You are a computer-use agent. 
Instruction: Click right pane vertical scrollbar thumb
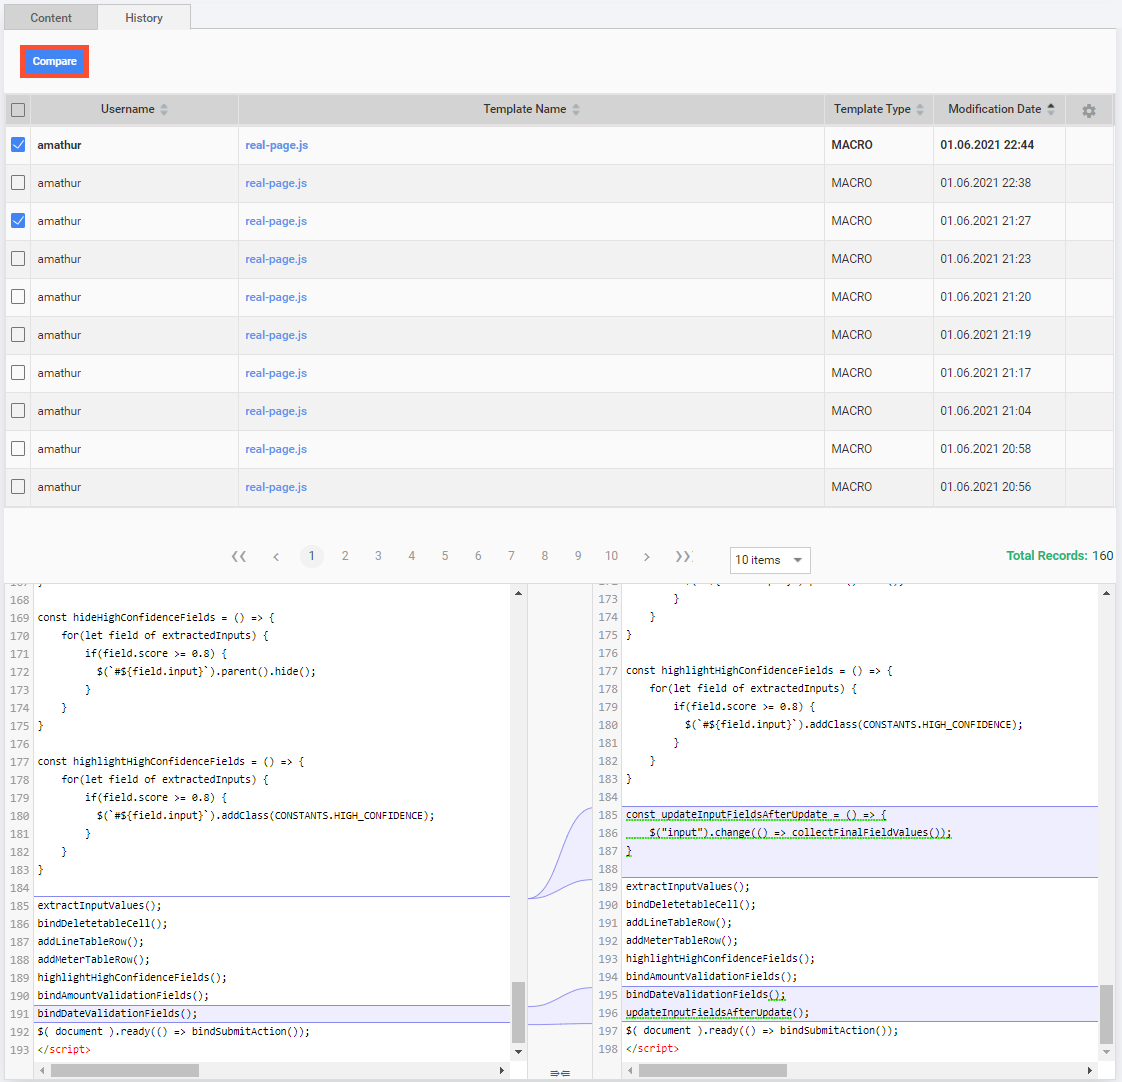(x=1106, y=1013)
